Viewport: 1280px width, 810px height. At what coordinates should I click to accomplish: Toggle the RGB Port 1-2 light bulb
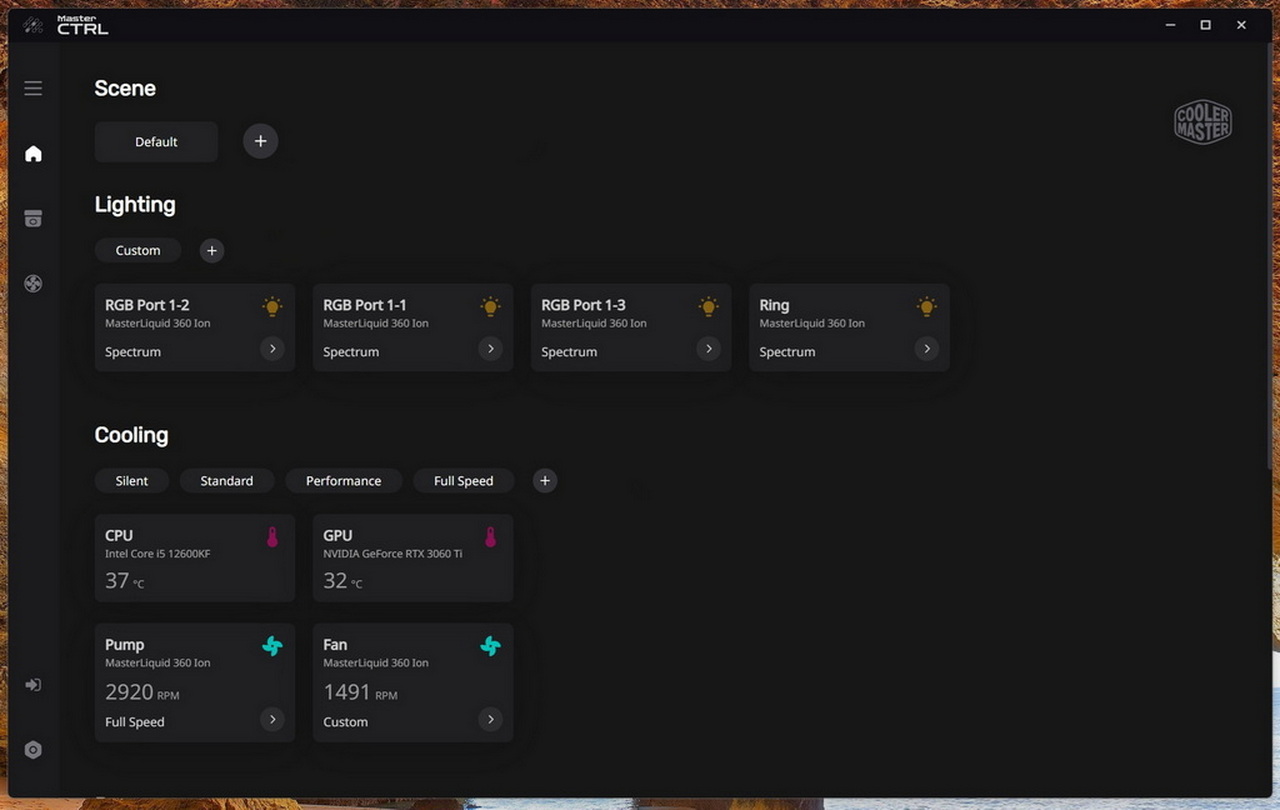[272, 307]
